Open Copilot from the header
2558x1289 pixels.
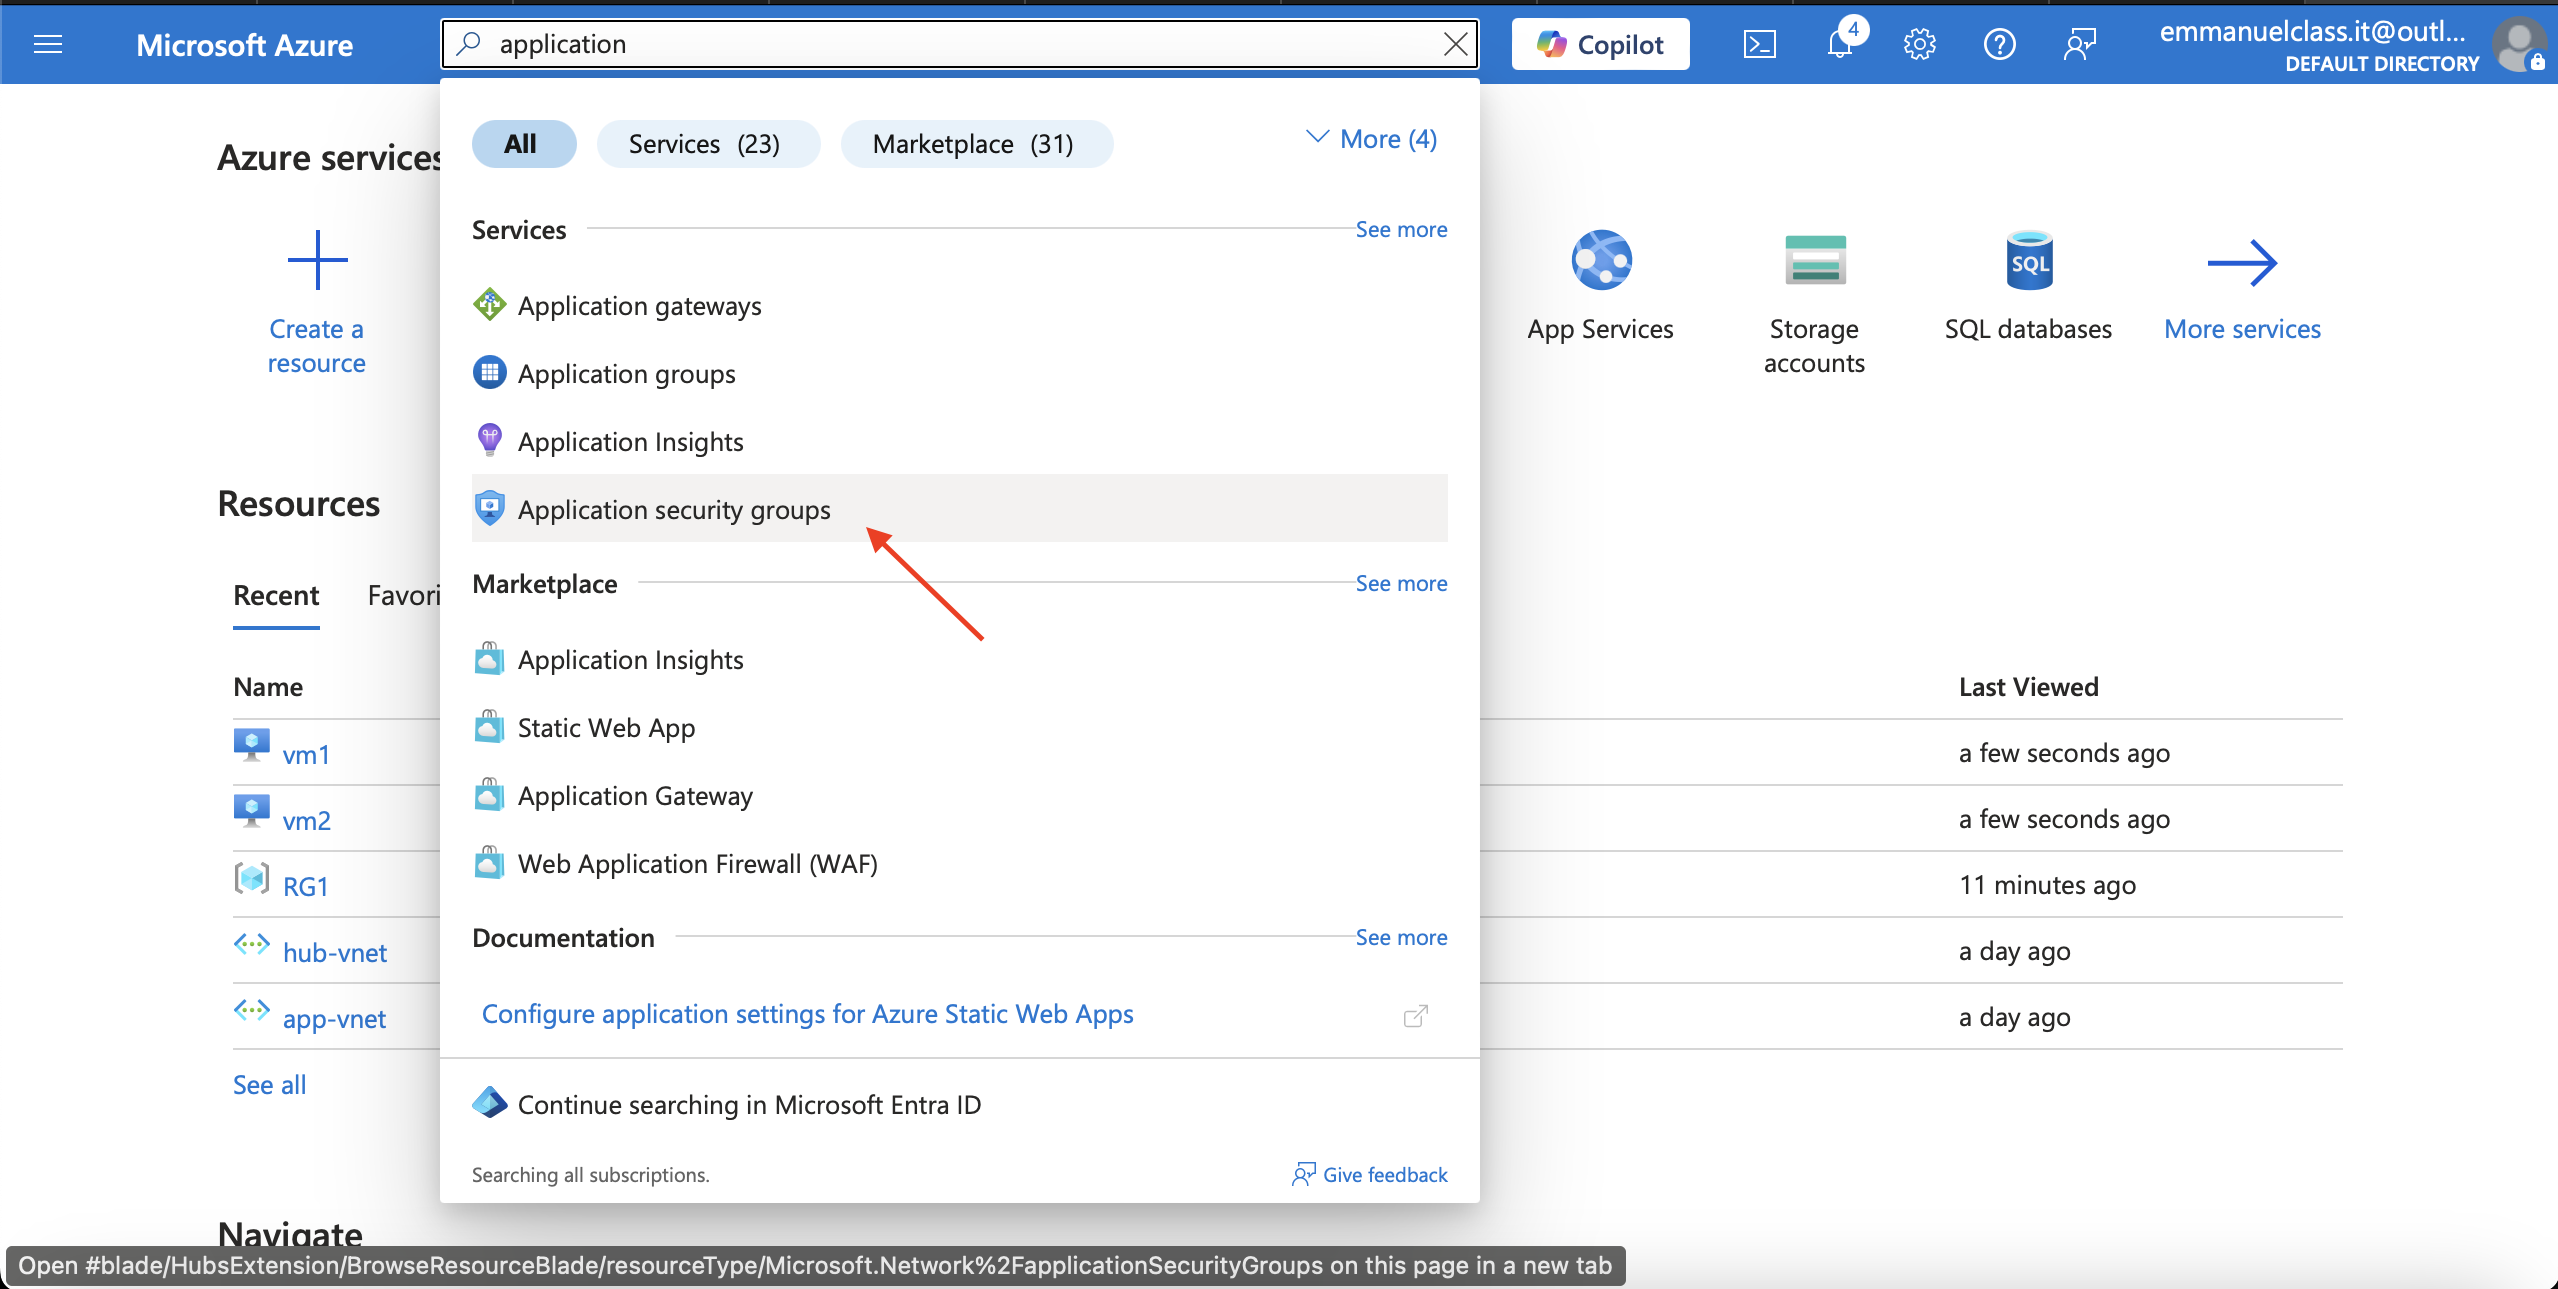tap(1600, 44)
